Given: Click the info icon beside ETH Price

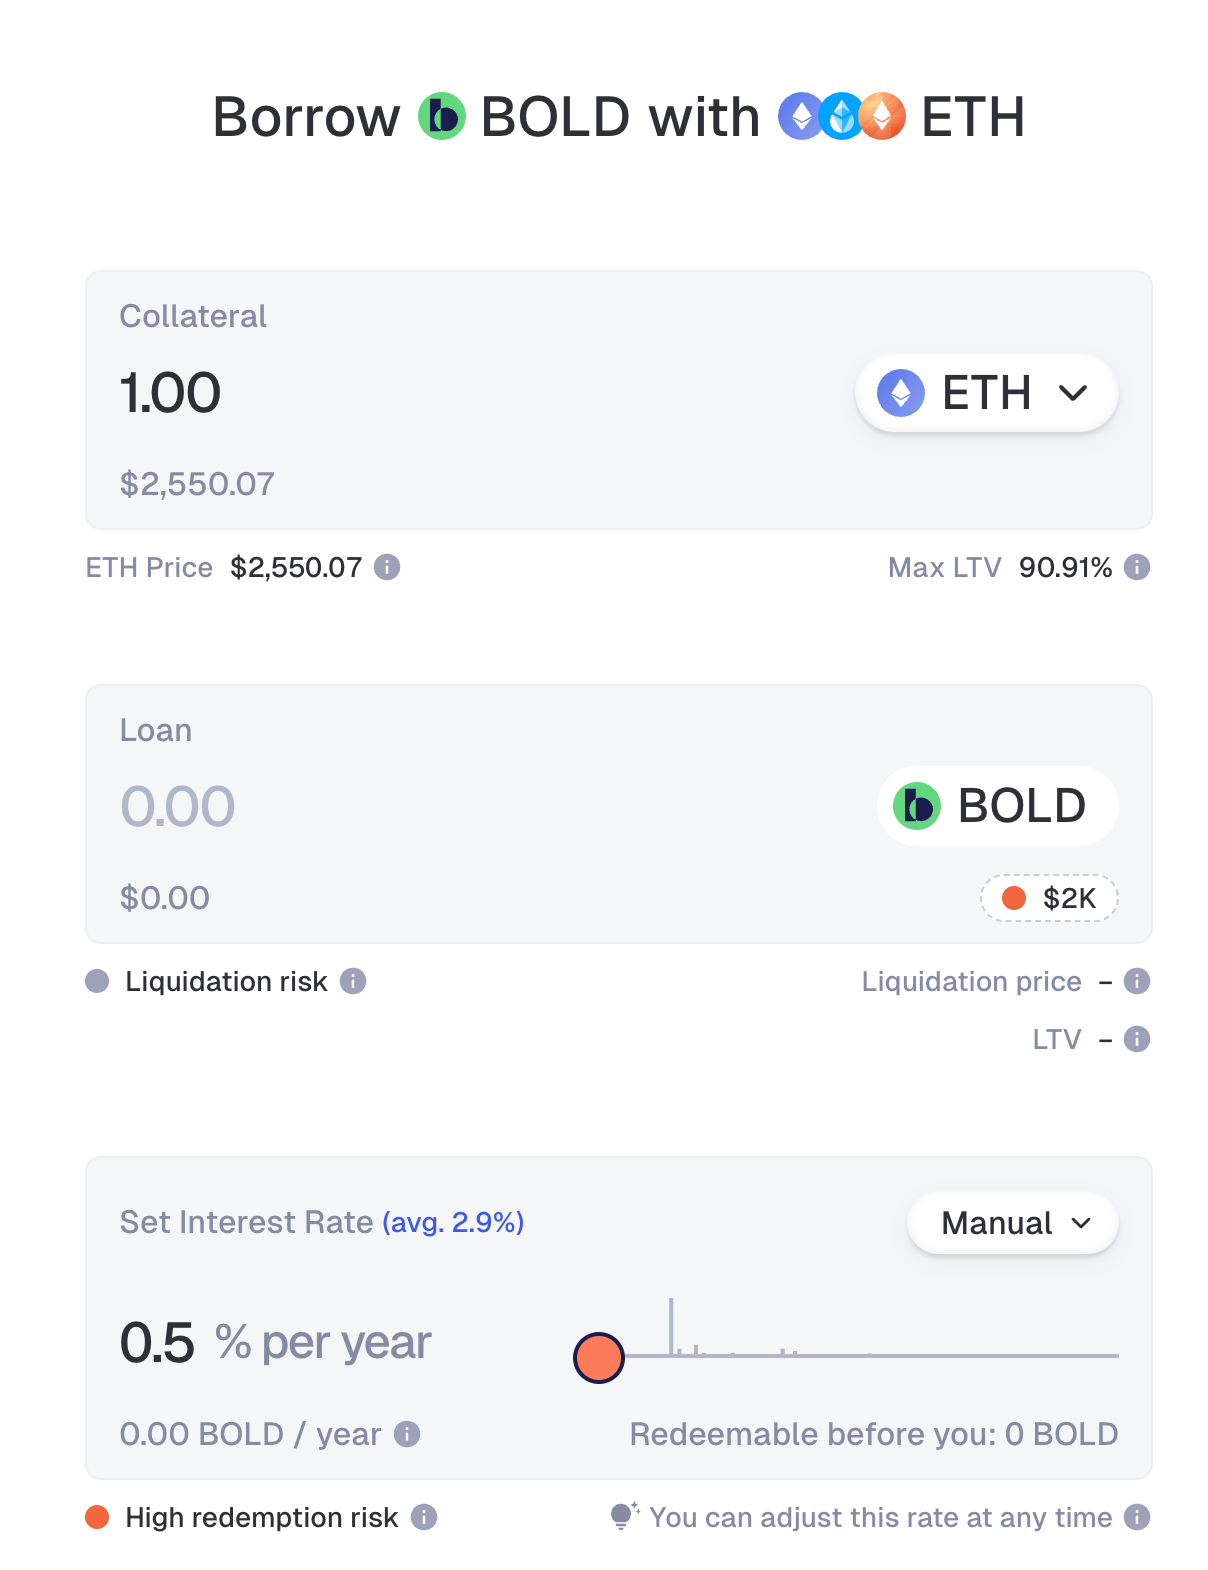Looking at the screenshot, I should 387,568.
